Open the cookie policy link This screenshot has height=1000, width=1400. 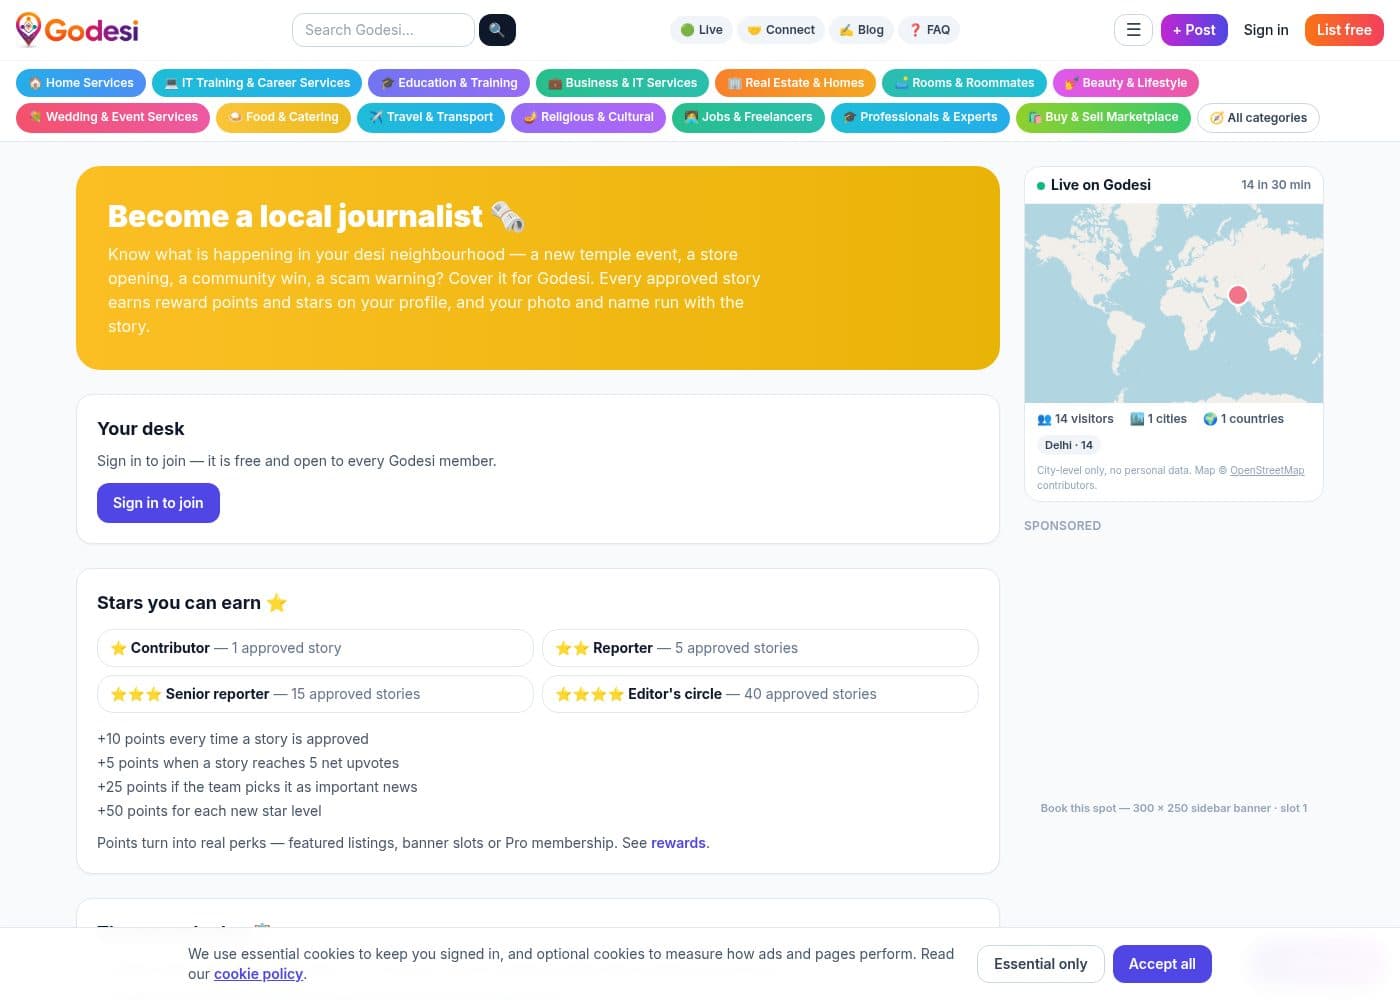pyautogui.click(x=258, y=974)
